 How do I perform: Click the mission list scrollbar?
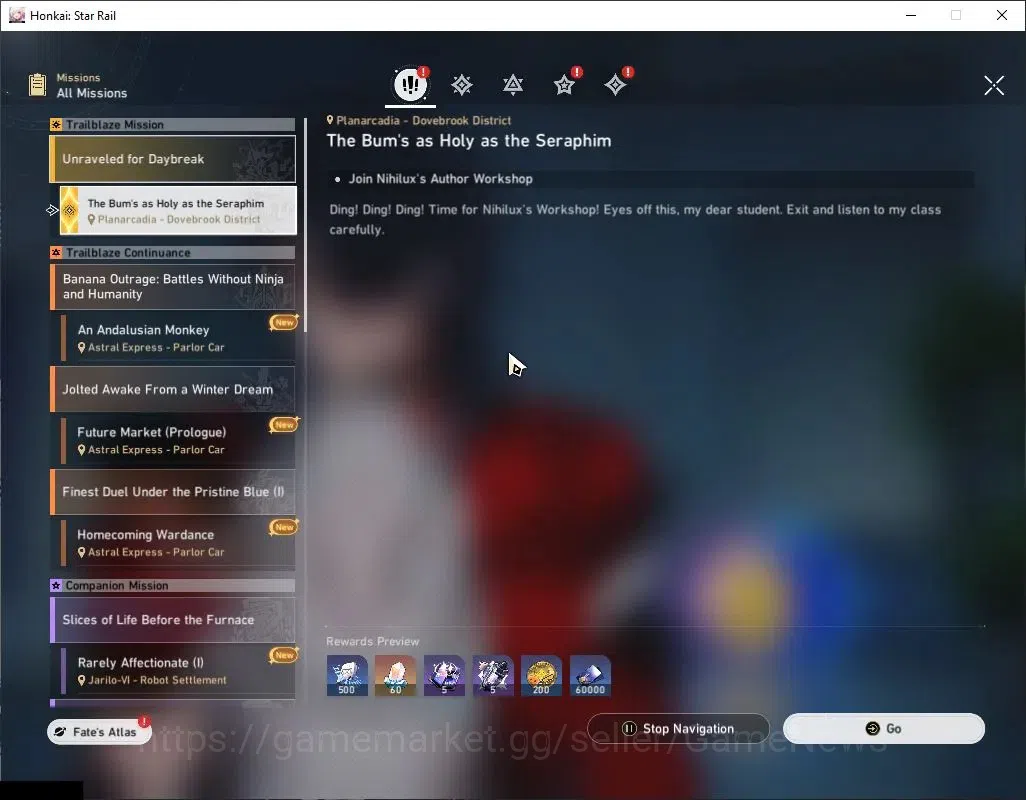coord(305,226)
